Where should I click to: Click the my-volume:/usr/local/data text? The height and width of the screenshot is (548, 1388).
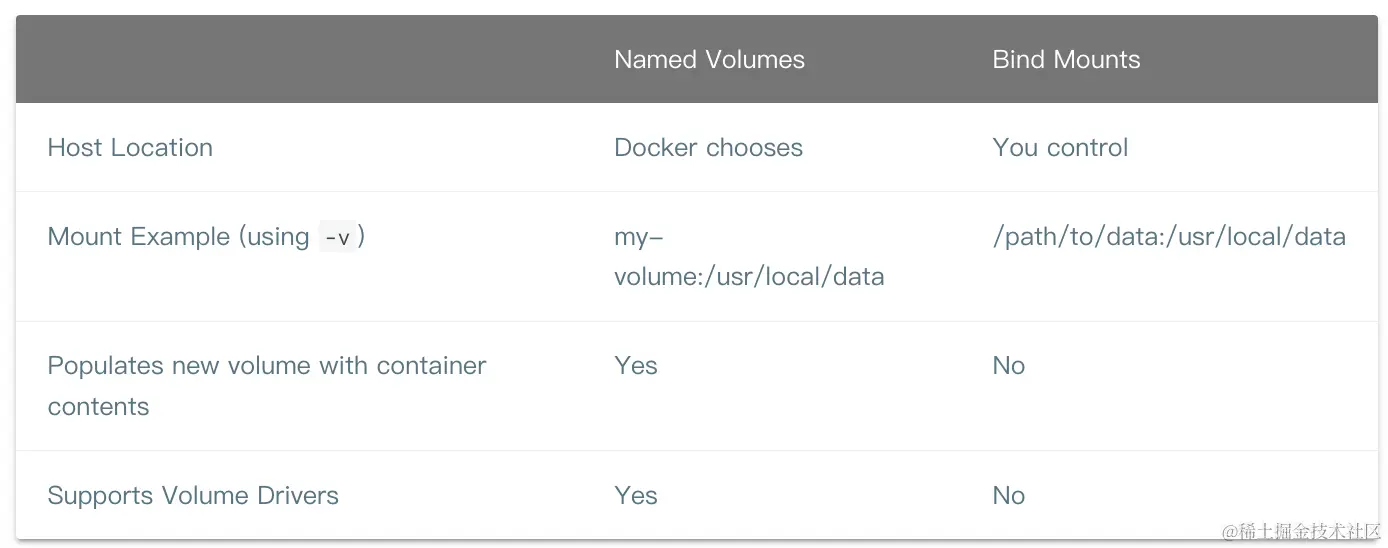click(x=749, y=256)
